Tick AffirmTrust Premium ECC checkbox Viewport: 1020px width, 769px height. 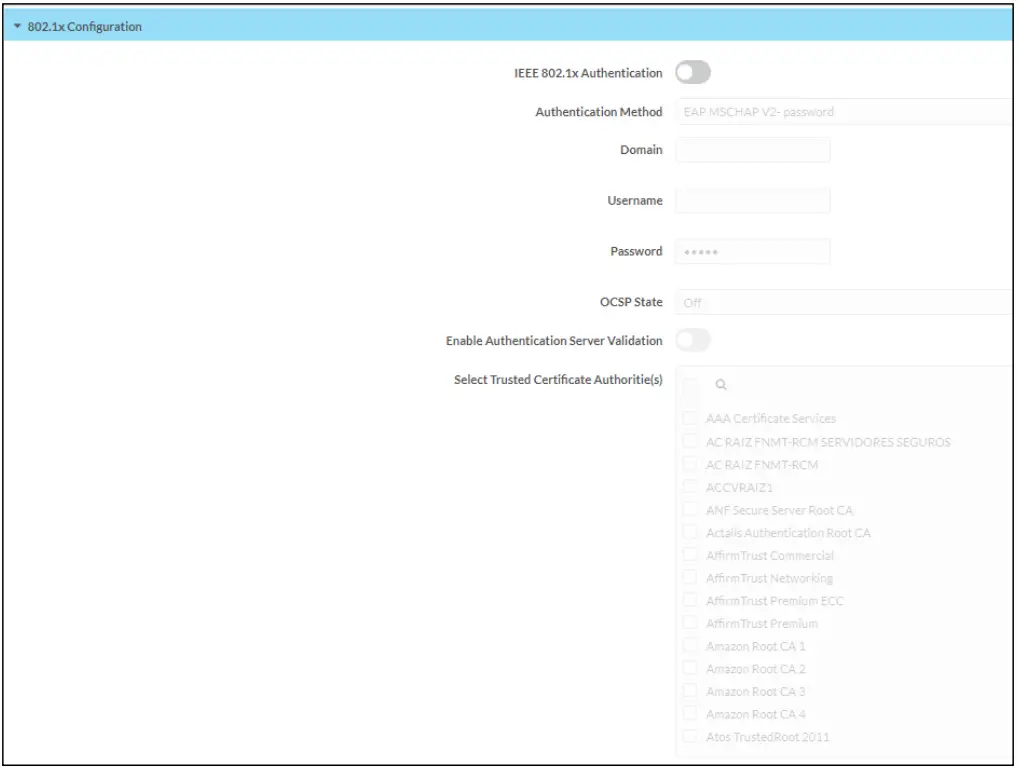(x=690, y=601)
